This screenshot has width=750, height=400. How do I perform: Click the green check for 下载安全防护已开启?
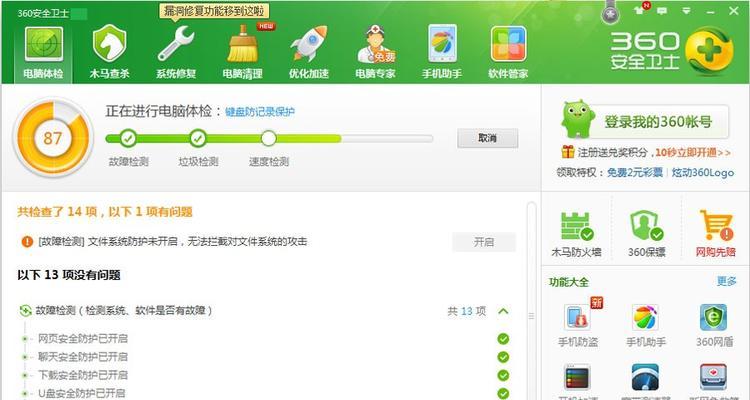point(503,375)
